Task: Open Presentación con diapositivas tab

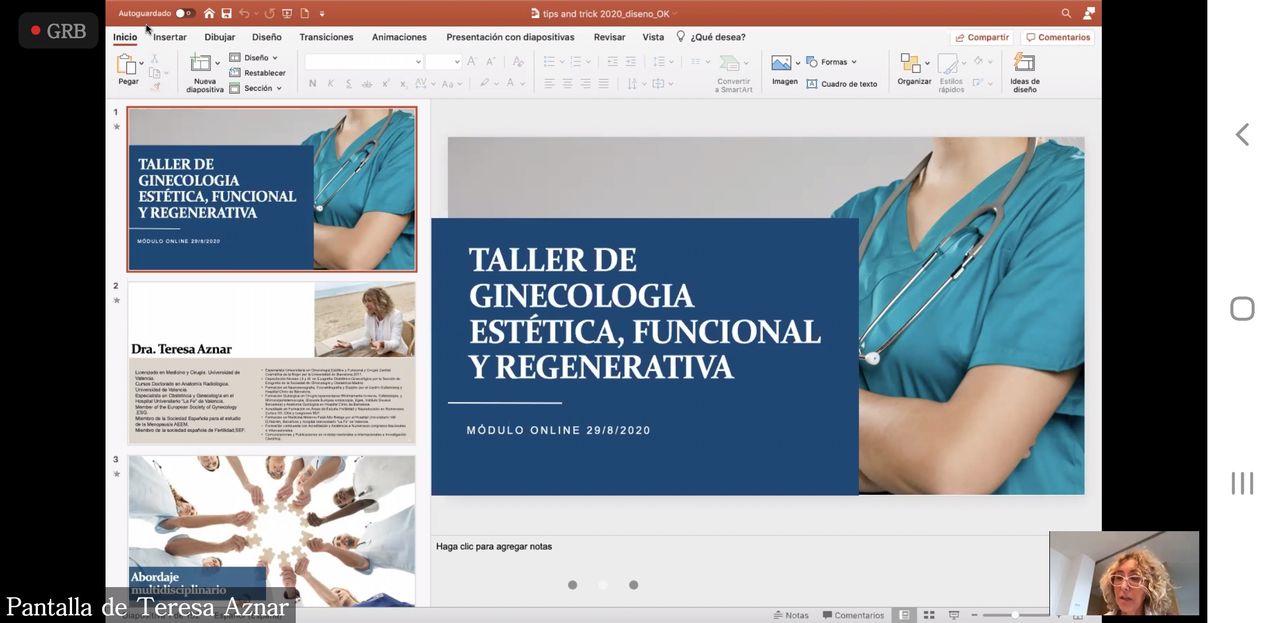Action: click(x=510, y=37)
